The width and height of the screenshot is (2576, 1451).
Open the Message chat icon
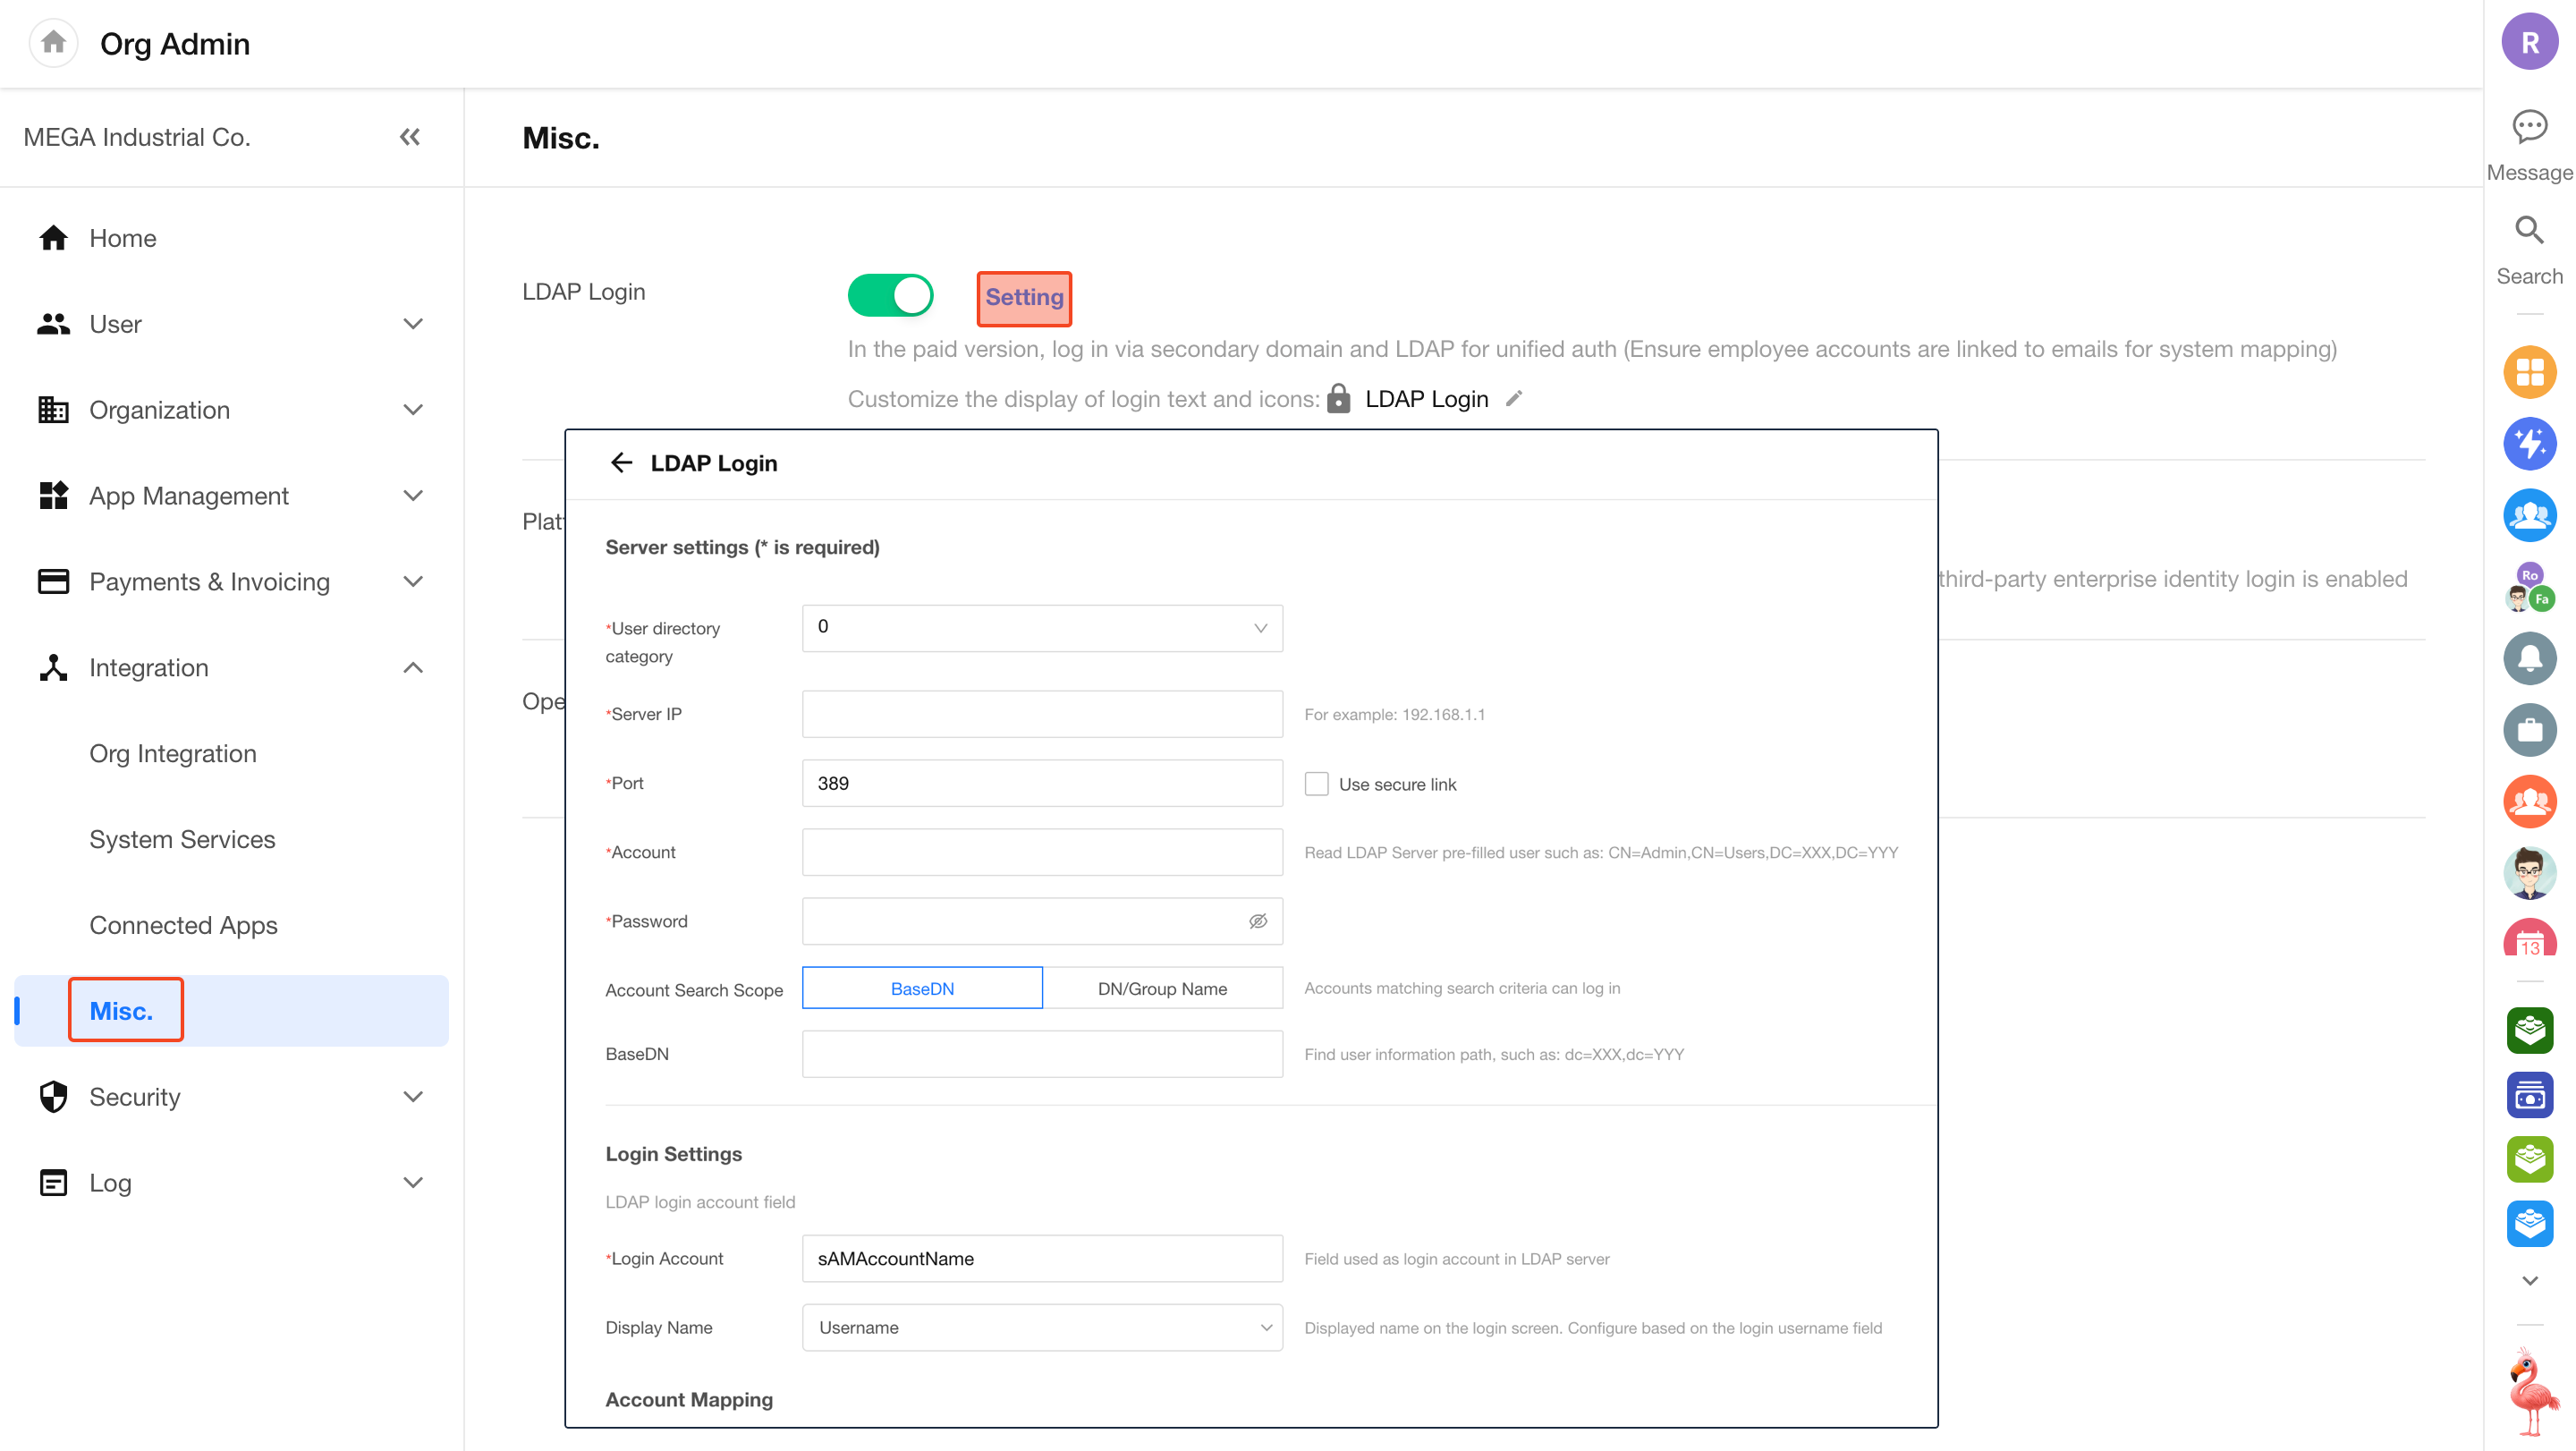2529,127
